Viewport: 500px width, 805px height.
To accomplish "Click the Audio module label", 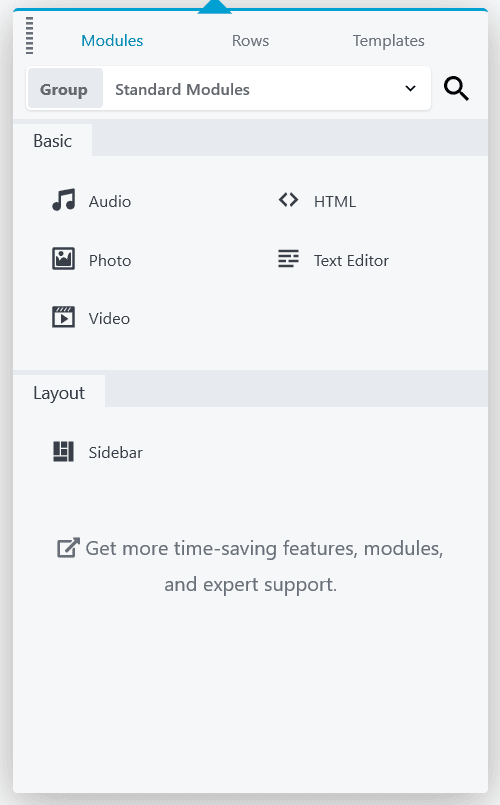I will point(110,201).
